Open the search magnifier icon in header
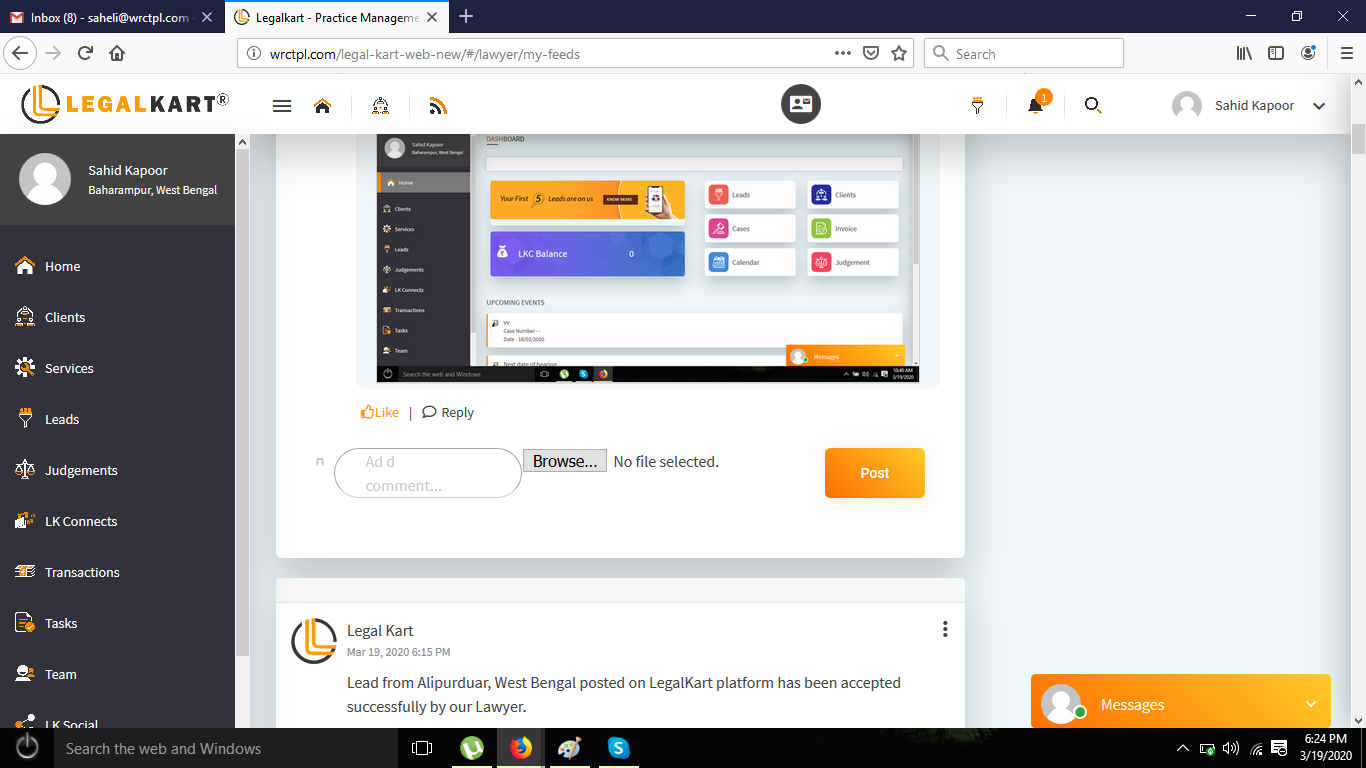 (x=1093, y=105)
